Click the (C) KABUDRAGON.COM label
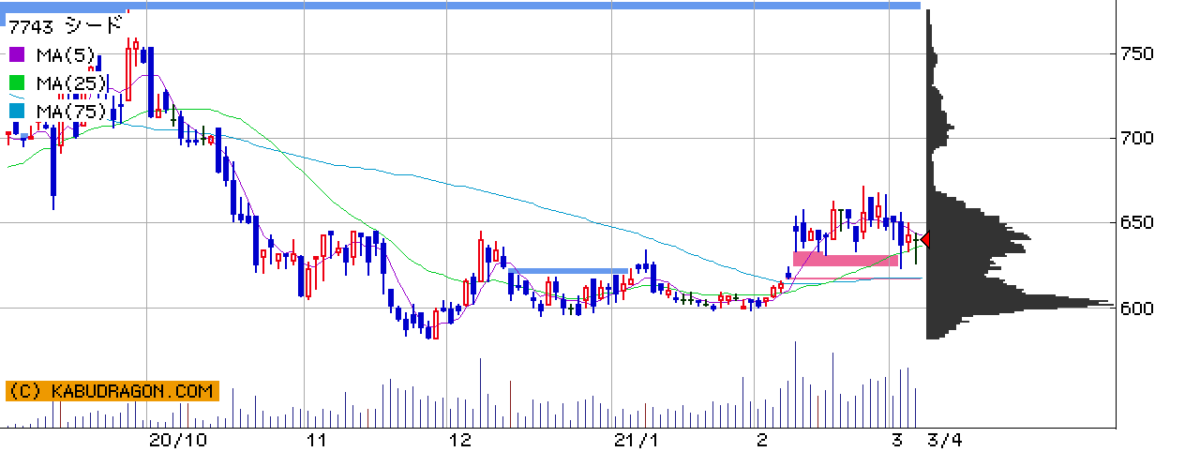This screenshot has width=1200, height=452. tap(112, 390)
